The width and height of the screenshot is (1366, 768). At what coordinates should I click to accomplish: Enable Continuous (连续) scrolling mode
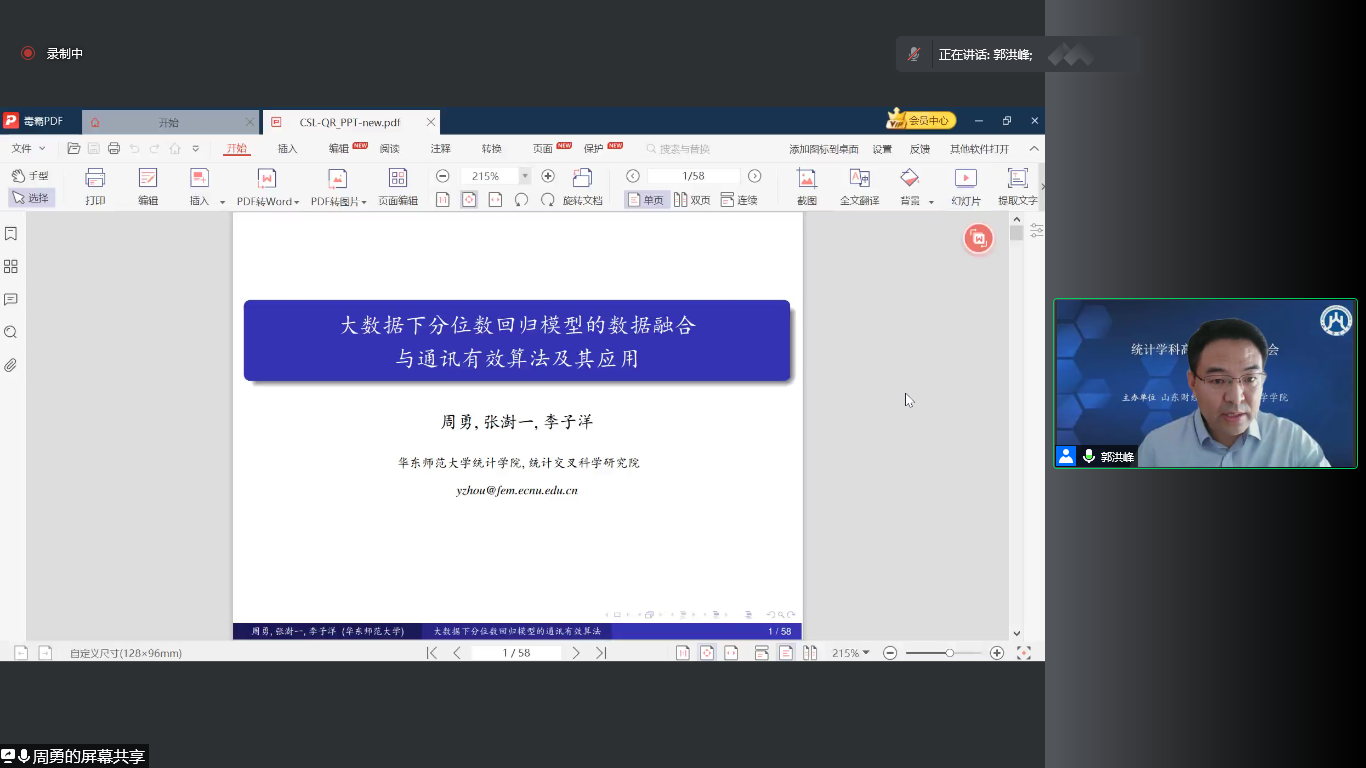point(739,200)
